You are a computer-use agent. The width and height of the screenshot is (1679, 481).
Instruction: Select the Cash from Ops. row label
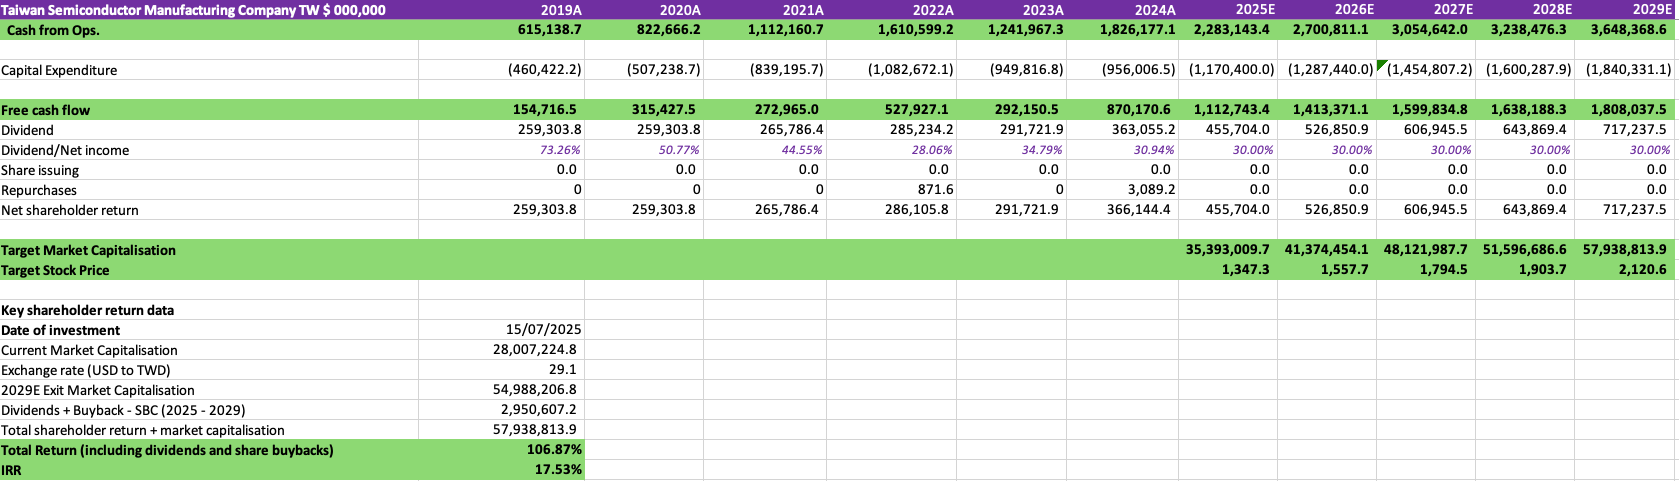coord(53,30)
